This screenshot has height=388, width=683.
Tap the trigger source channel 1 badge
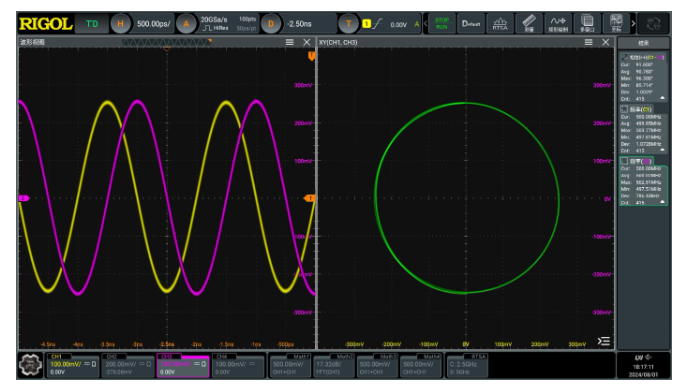366,24
